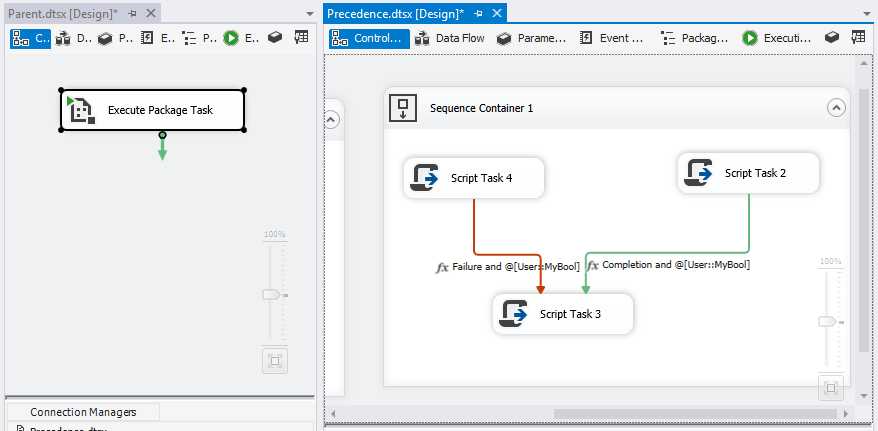Click horizontal scrollbar thumb in Precedence.dtsx designer
Image resolution: width=878 pixels, height=431 pixels.
coord(697,414)
